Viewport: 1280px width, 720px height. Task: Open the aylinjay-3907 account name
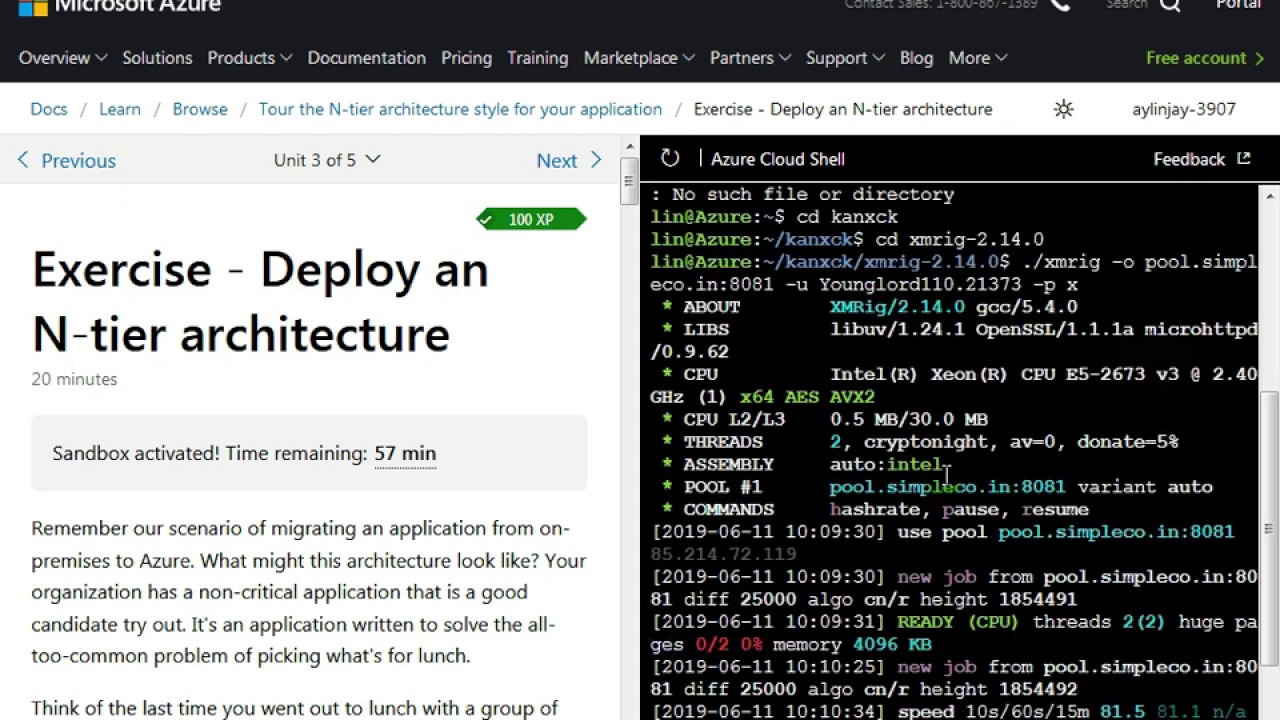coord(1184,109)
